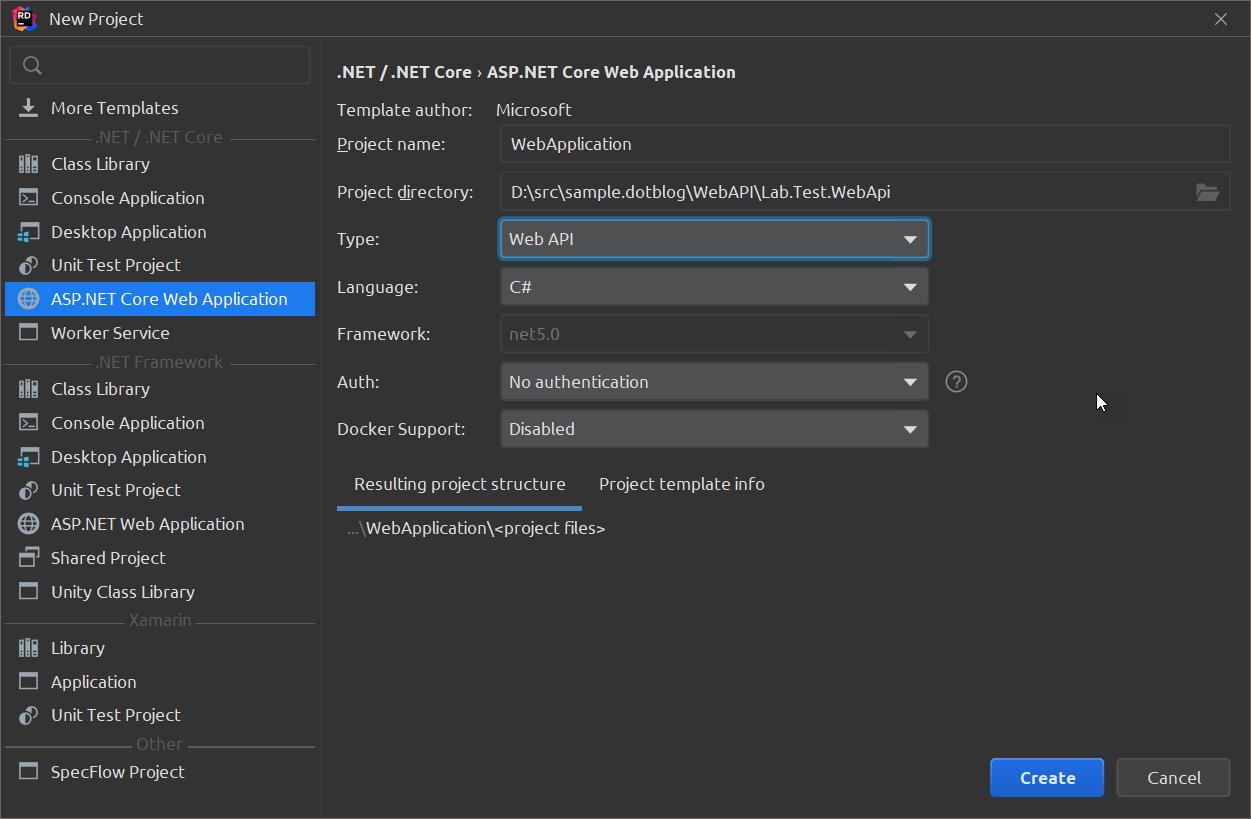The height and width of the screenshot is (819, 1251).
Task: Click the Auth help question mark
Action: click(955, 381)
